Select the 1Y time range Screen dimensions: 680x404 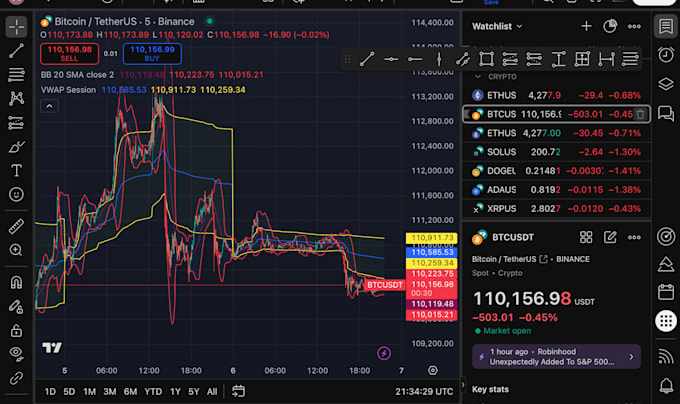pos(175,391)
